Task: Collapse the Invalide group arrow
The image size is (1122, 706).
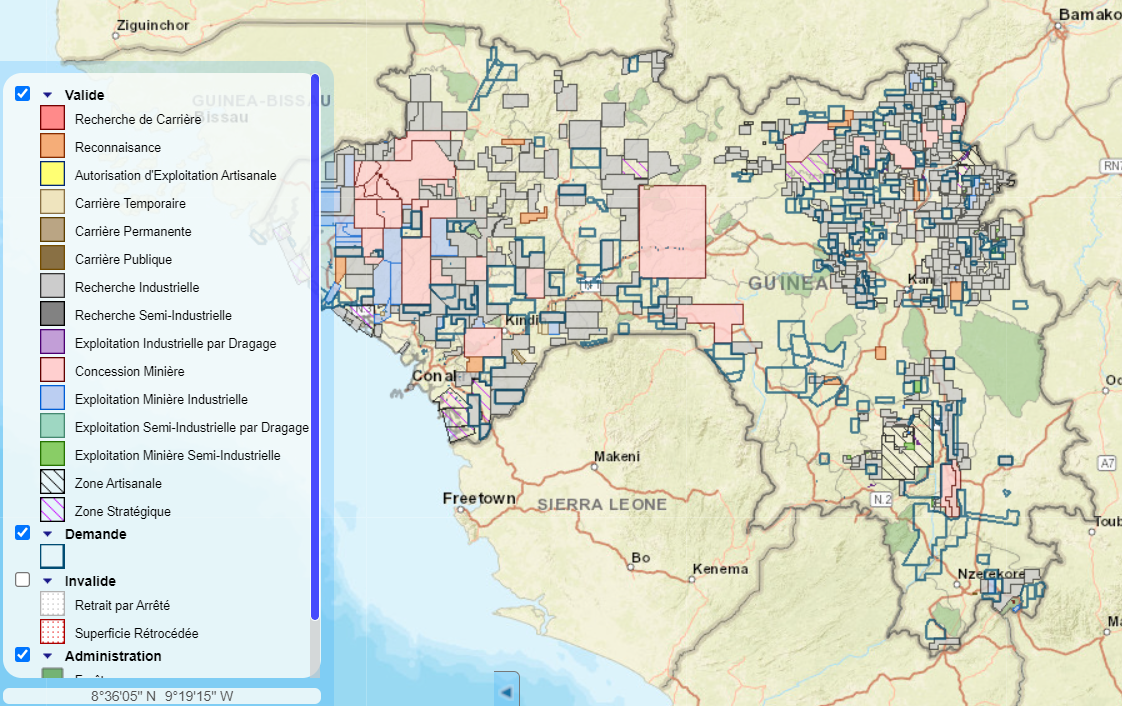Action: pyautogui.click(x=47, y=581)
